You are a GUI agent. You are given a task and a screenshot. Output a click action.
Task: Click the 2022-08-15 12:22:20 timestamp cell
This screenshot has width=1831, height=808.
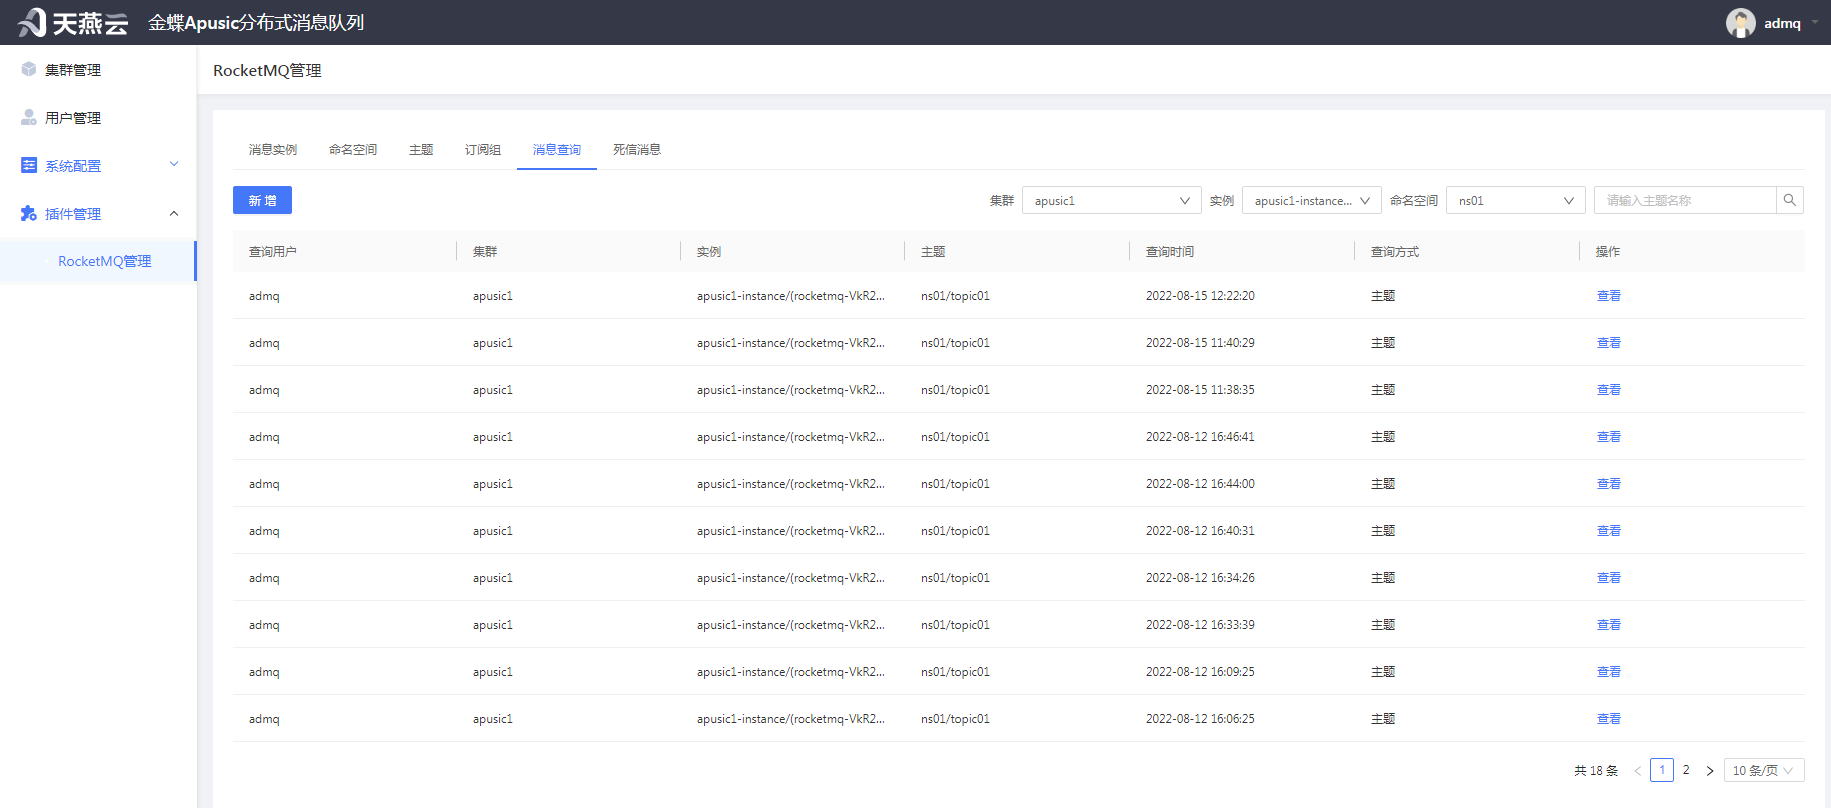coord(1200,295)
